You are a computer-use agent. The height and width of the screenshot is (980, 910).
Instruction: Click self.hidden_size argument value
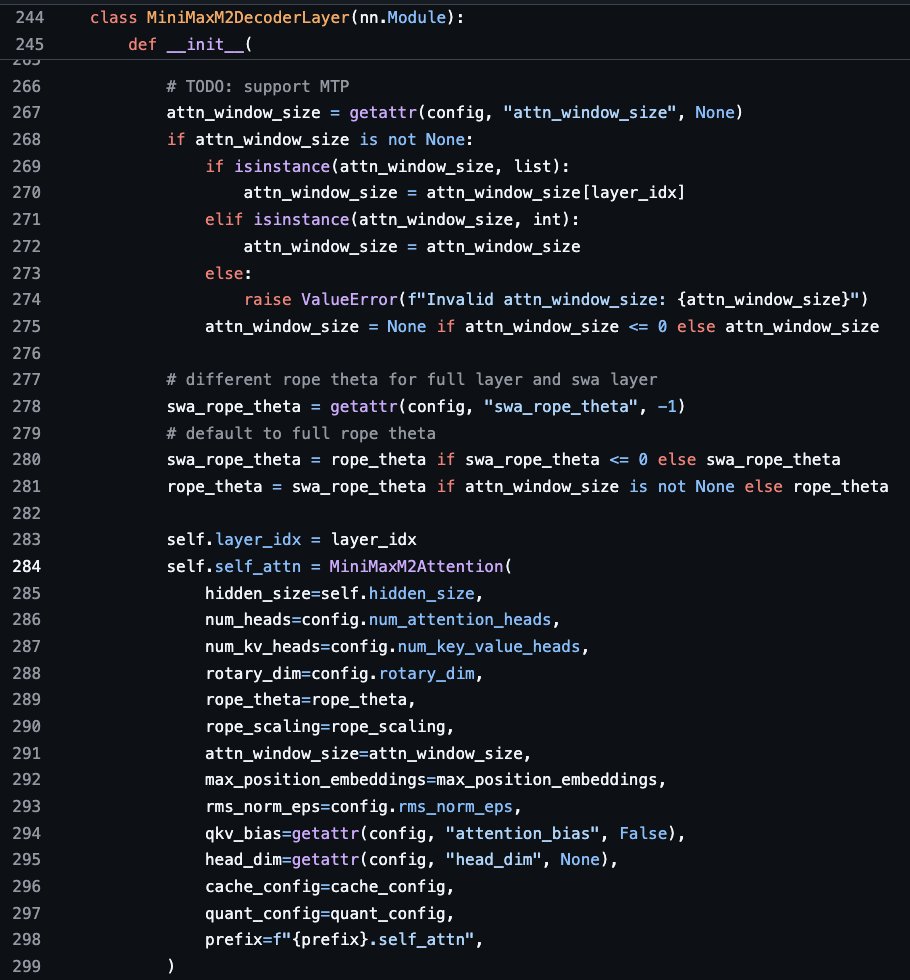pyautogui.click(x=398, y=593)
